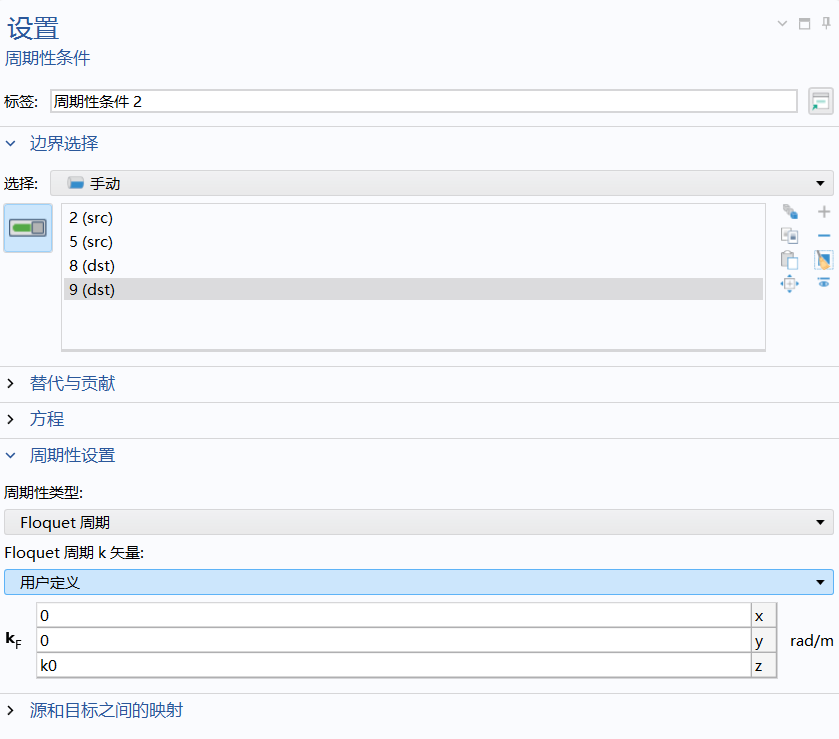Expand the 方程 section
This screenshot has height=739, width=839.
click(11, 419)
